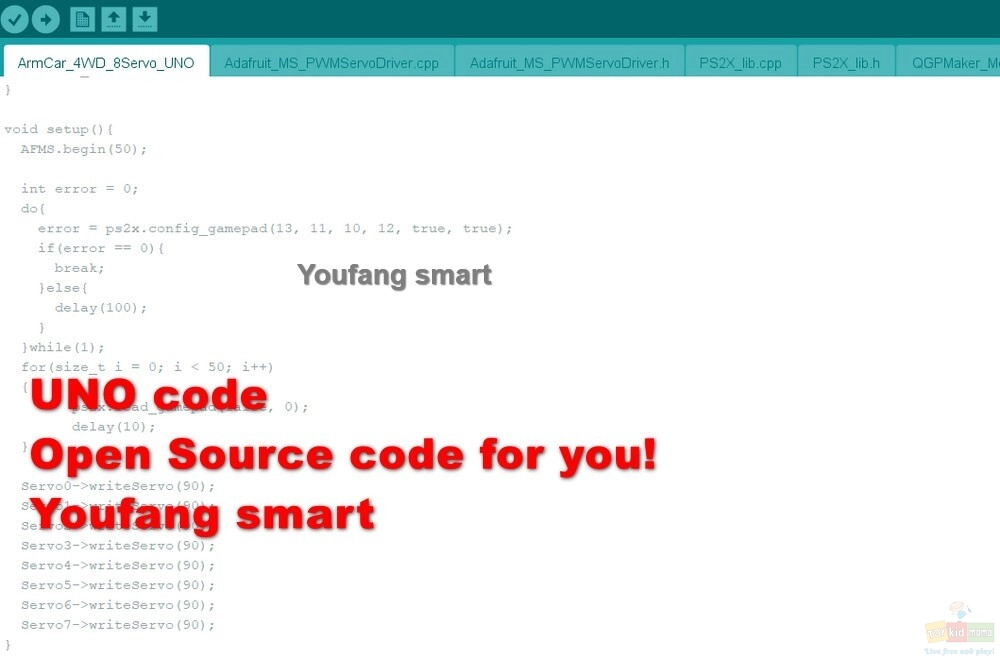Open a sketch using the up-arrow icon
This screenshot has height=659, width=1000.
pos(114,19)
